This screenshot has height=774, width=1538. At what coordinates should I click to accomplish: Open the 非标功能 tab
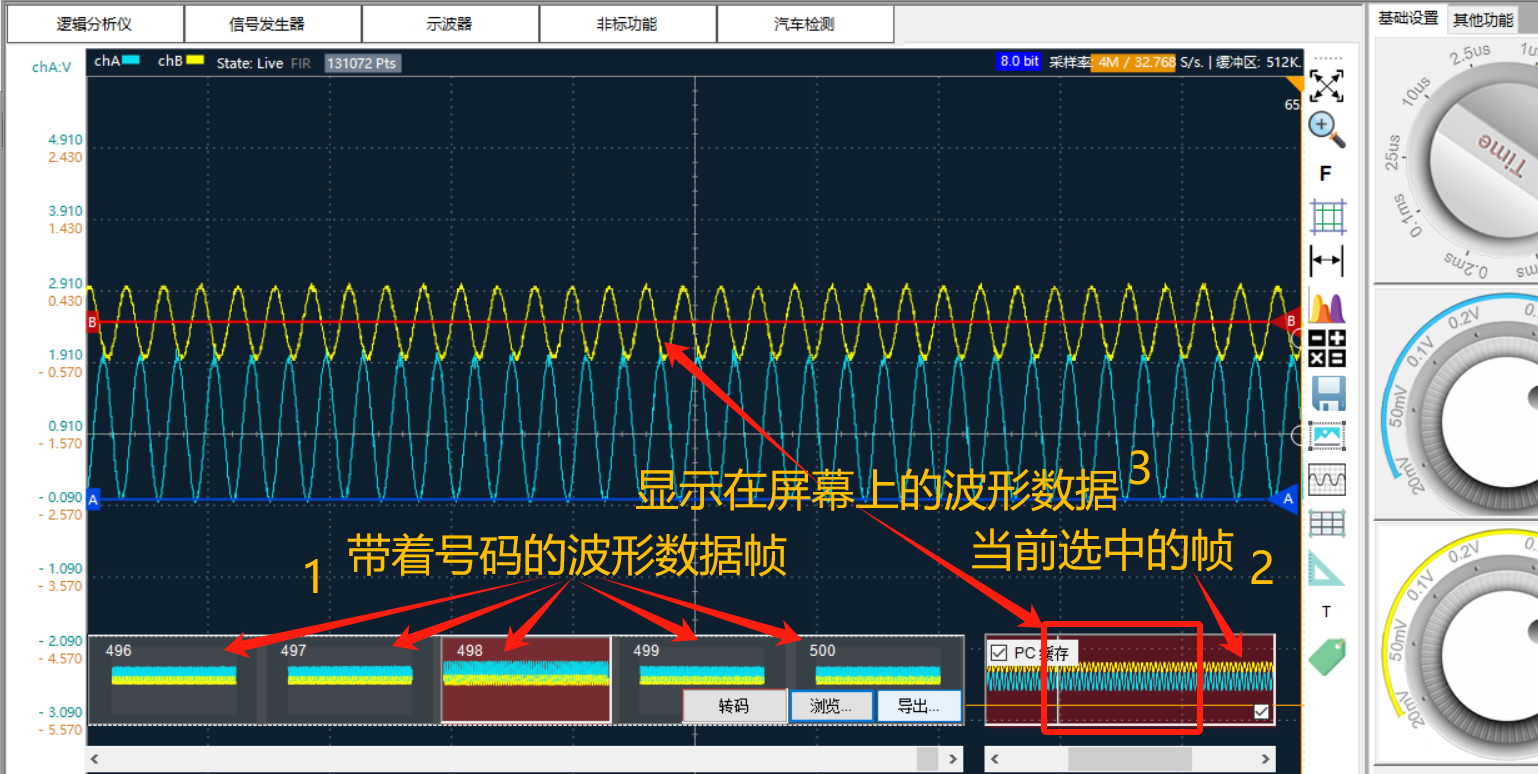pyautogui.click(x=627, y=24)
